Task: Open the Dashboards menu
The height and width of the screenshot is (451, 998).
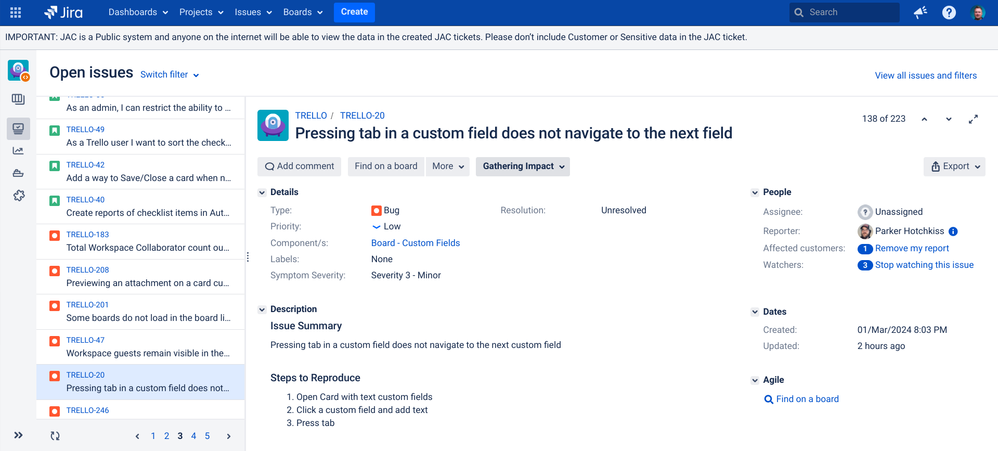Action: click(138, 12)
